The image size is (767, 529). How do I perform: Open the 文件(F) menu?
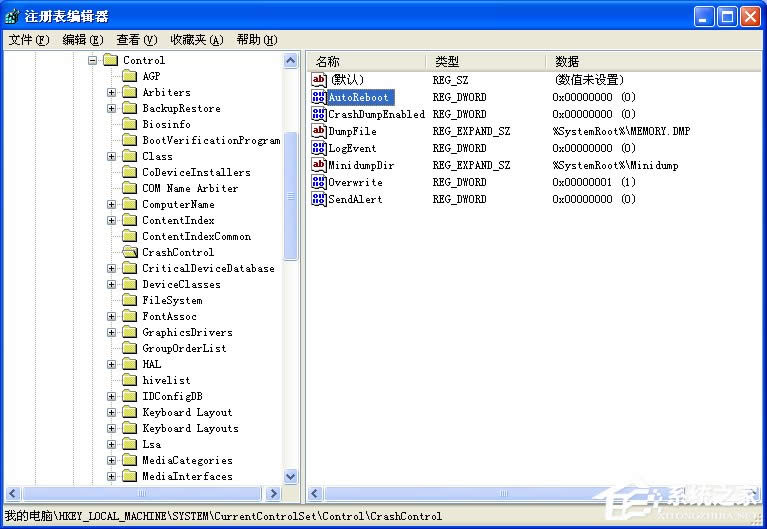point(28,40)
